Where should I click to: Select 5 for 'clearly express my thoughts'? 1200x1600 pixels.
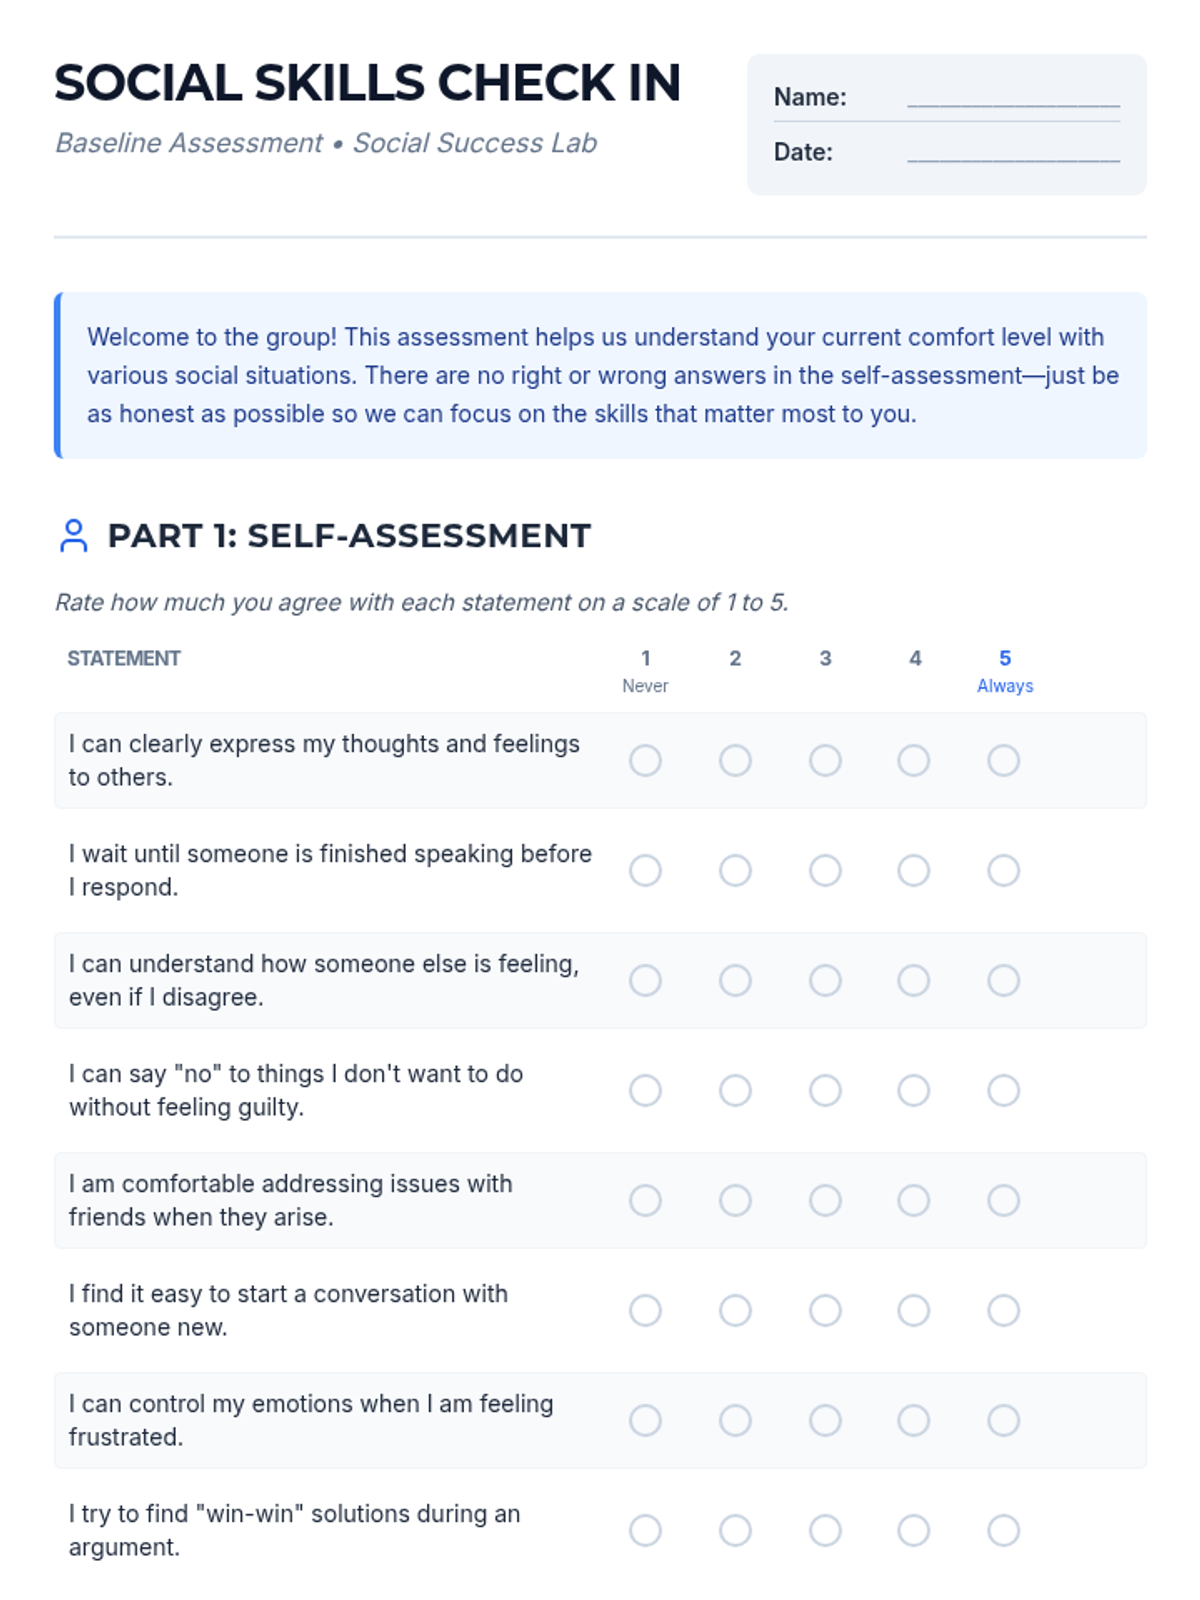1003,761
